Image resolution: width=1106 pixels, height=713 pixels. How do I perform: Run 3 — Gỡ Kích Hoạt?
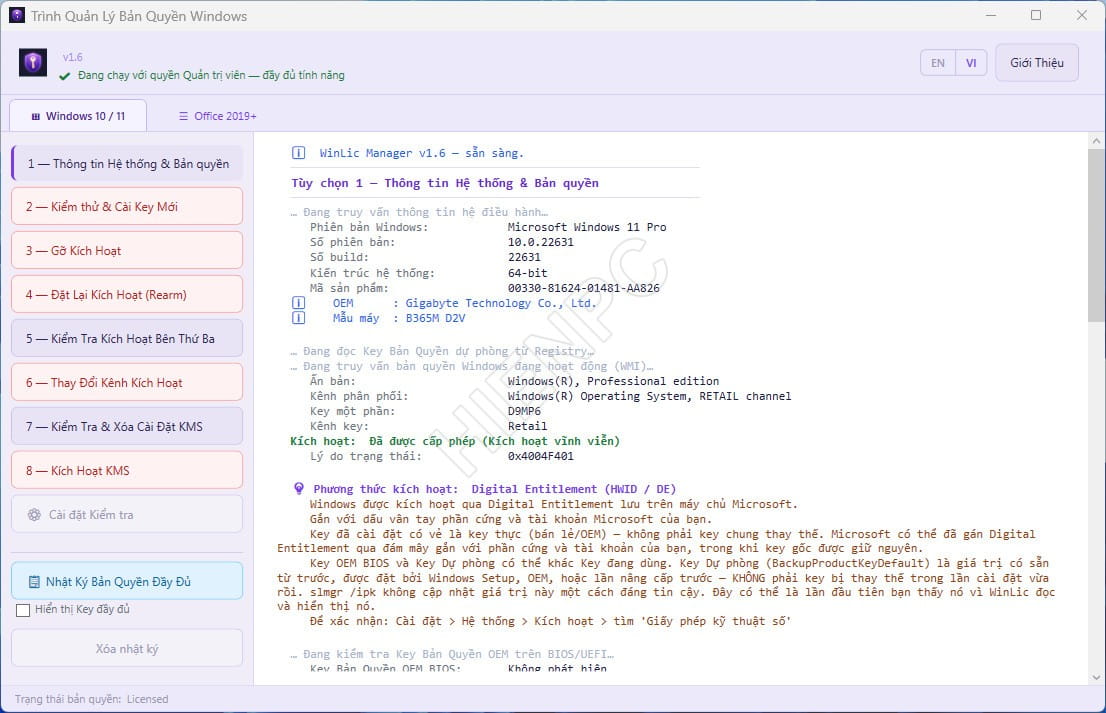[127, 250]
